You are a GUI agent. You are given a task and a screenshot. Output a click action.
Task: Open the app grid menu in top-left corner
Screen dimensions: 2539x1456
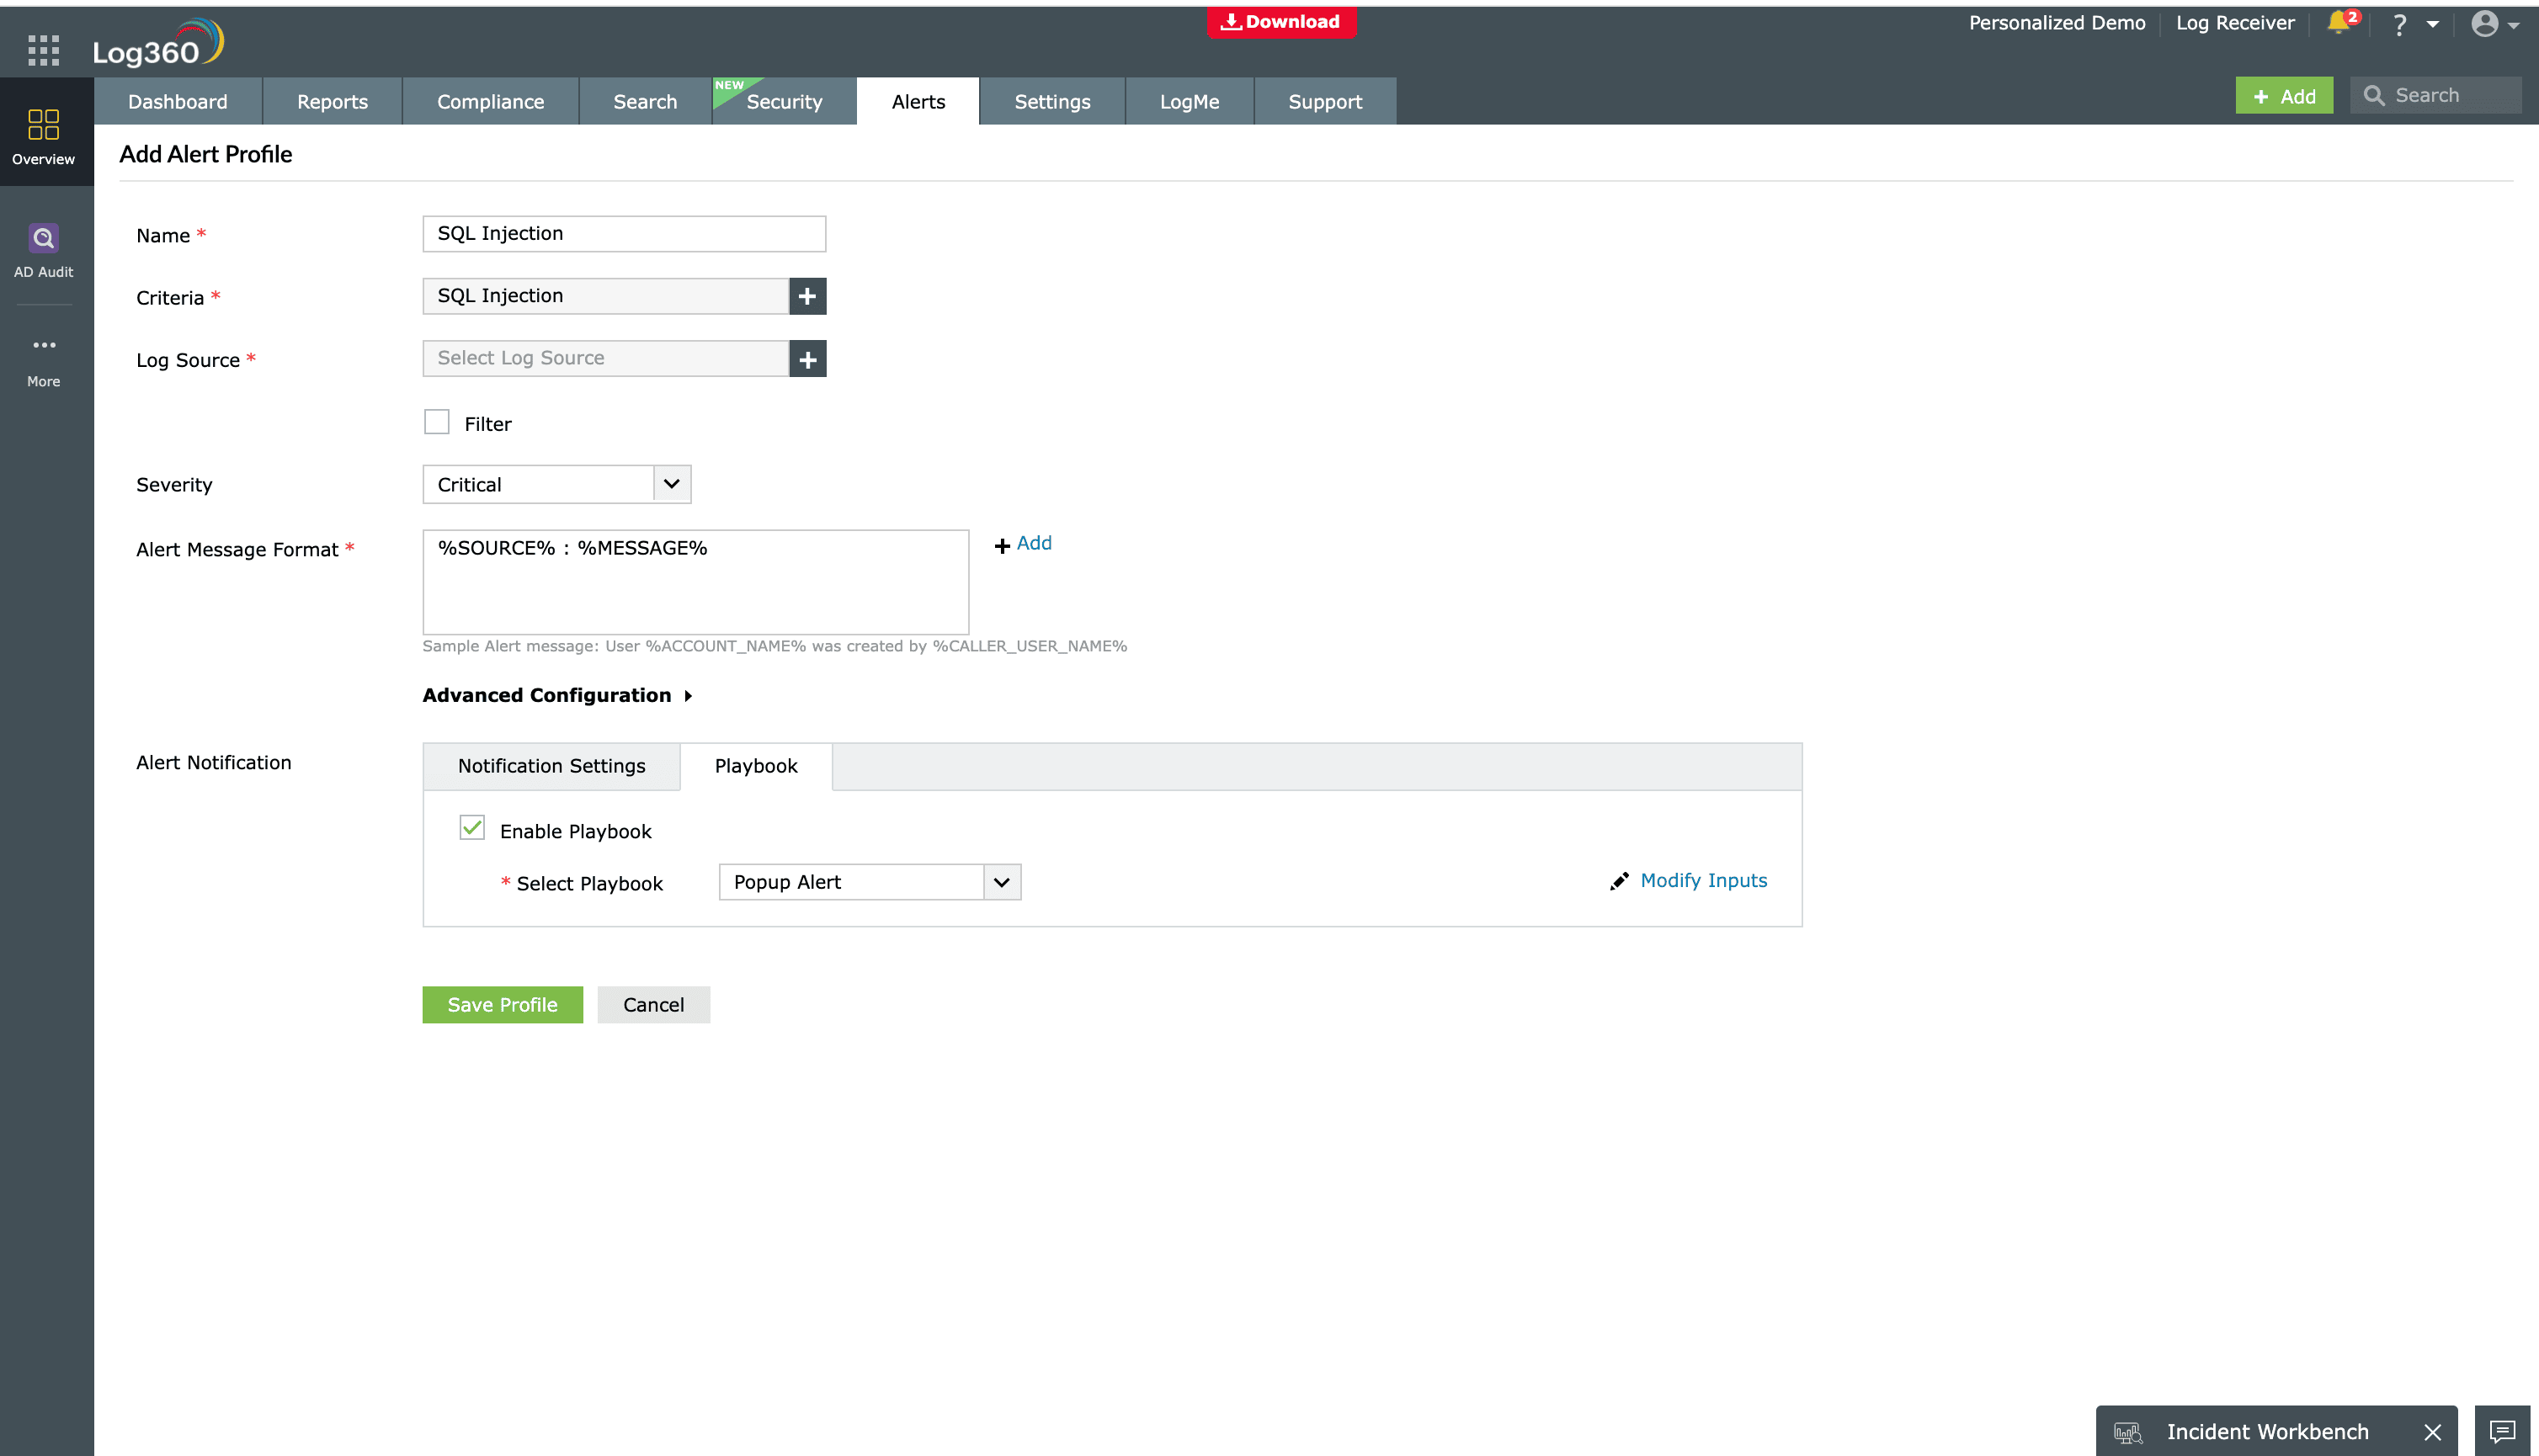[x=44, y=49]
